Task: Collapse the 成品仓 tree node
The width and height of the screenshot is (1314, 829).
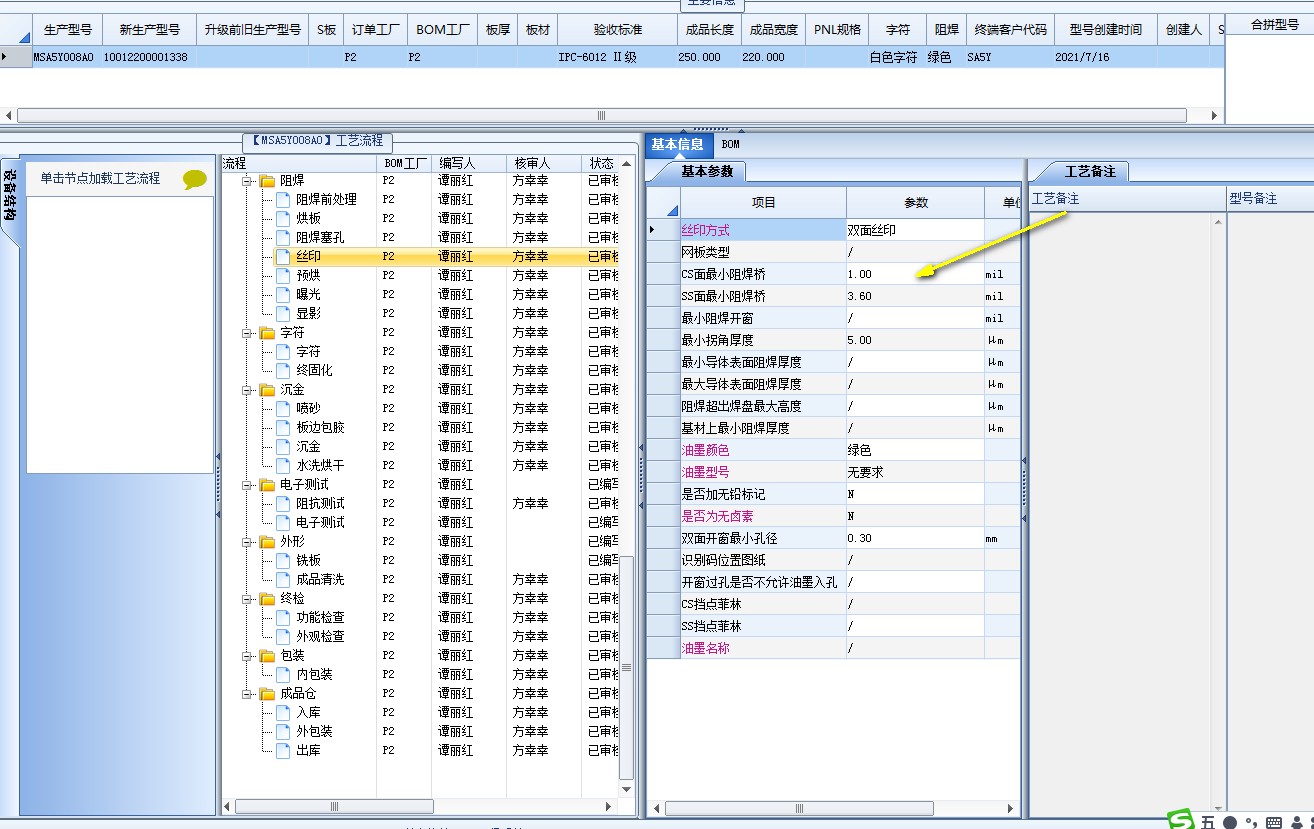Action: (247, 694)
